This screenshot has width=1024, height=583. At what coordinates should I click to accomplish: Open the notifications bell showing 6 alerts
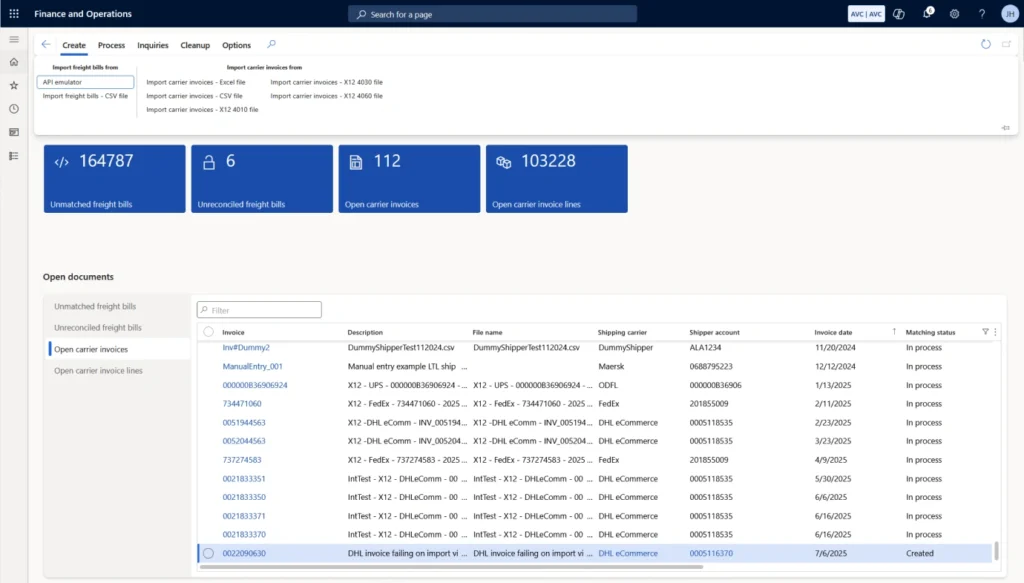pyautogui.click(x=926, y=14)
